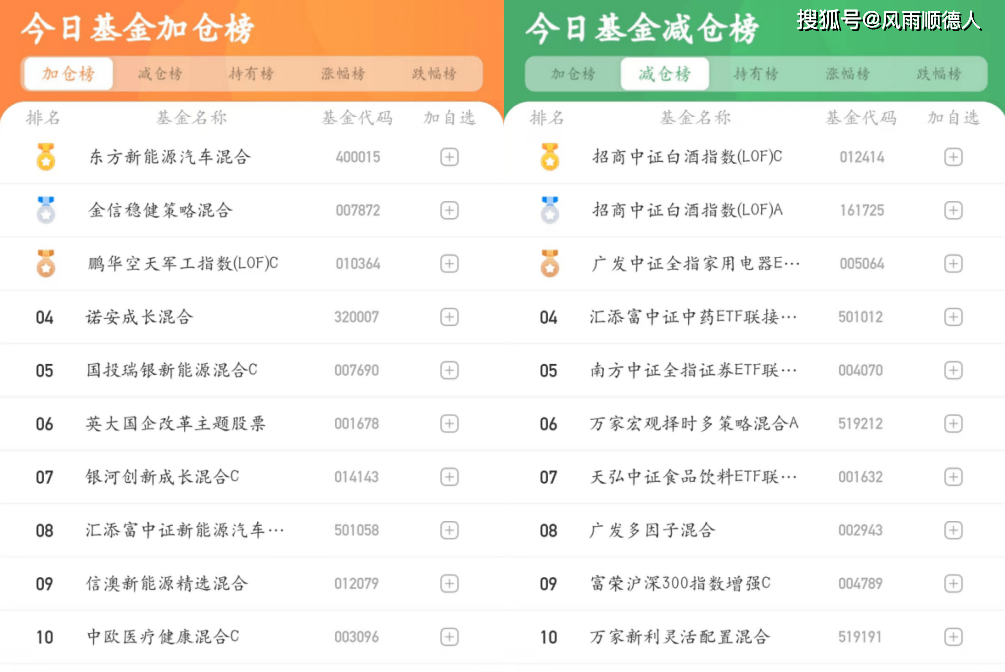Add 招商中证白酒指数(LOF)C to watchlist
This screenshot has height=672, width=1005.
coord(953,157)
